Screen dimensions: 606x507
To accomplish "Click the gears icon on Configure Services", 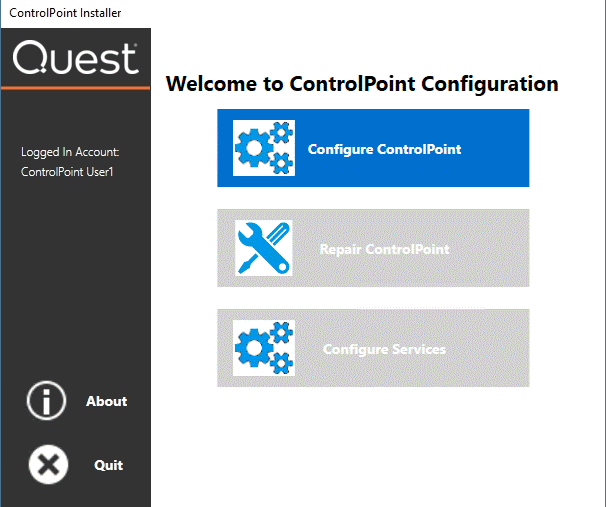I will pyautogui.click(x=264, y=348).
